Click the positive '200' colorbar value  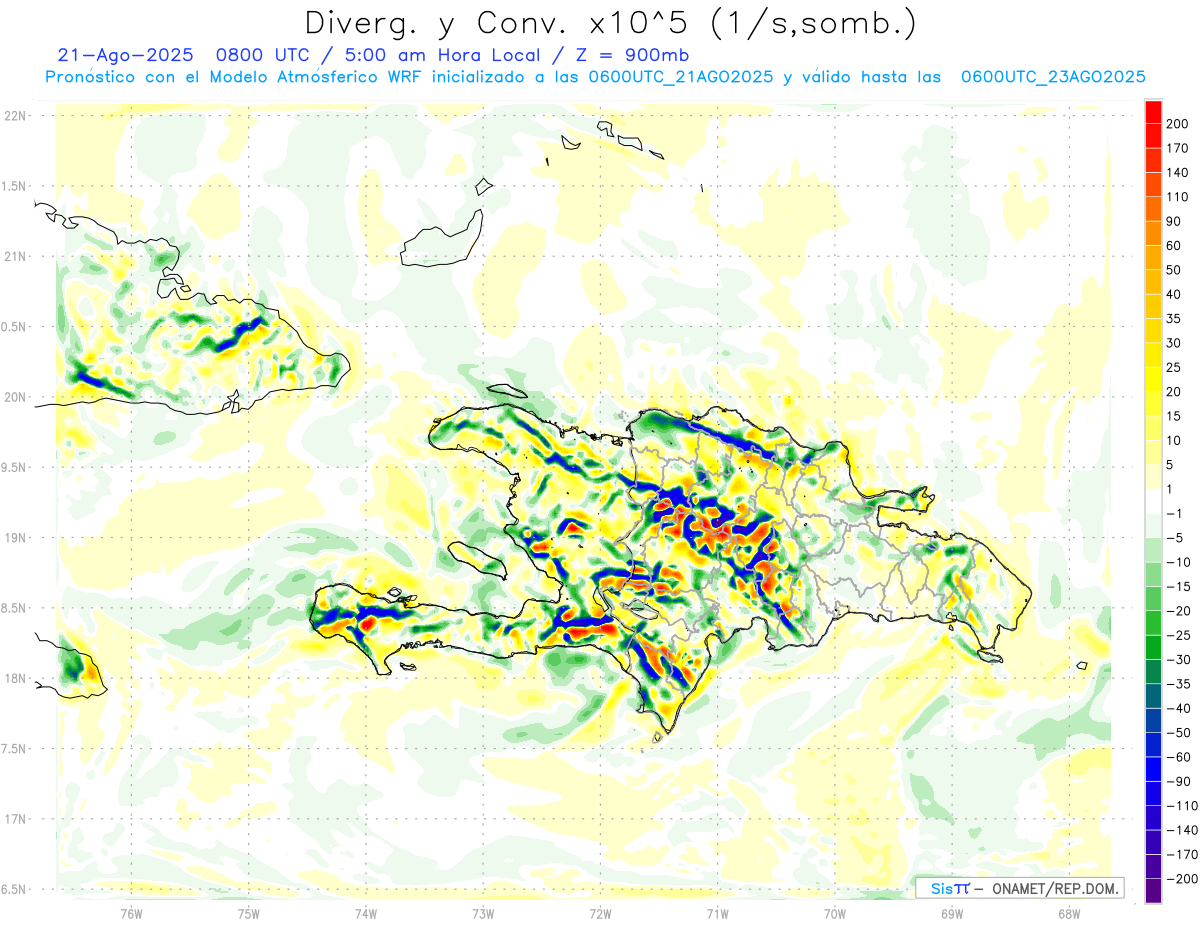click(x=1178, y=124)
